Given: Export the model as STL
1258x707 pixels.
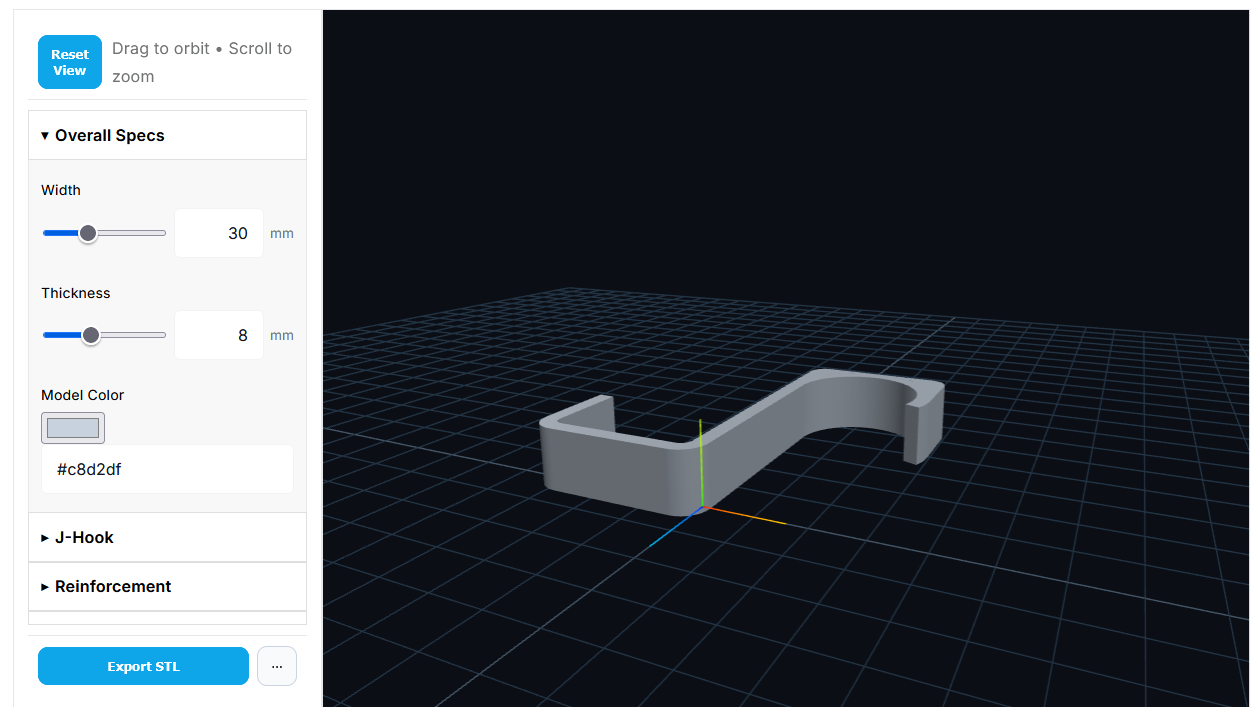Looking at the screenshot, I should coord(143,667).
